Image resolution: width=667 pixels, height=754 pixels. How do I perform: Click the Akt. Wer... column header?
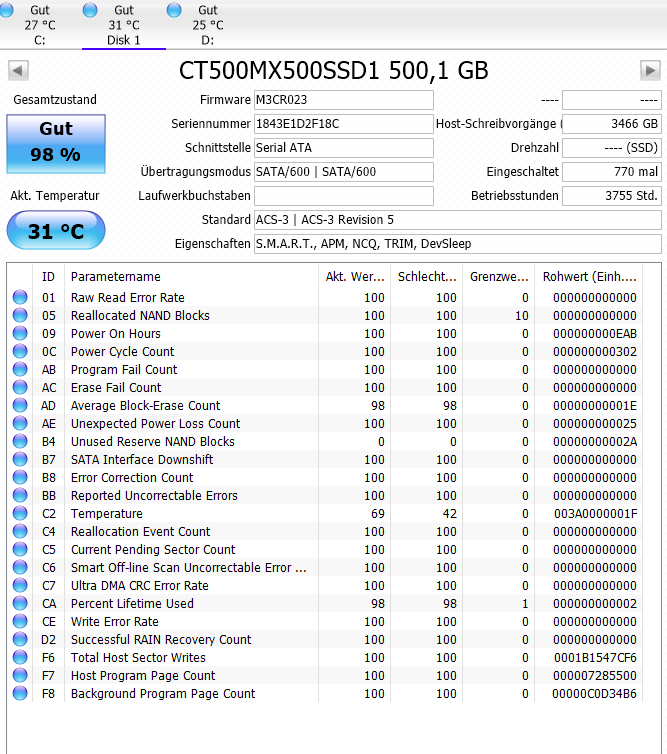click(x=354, y=276)
